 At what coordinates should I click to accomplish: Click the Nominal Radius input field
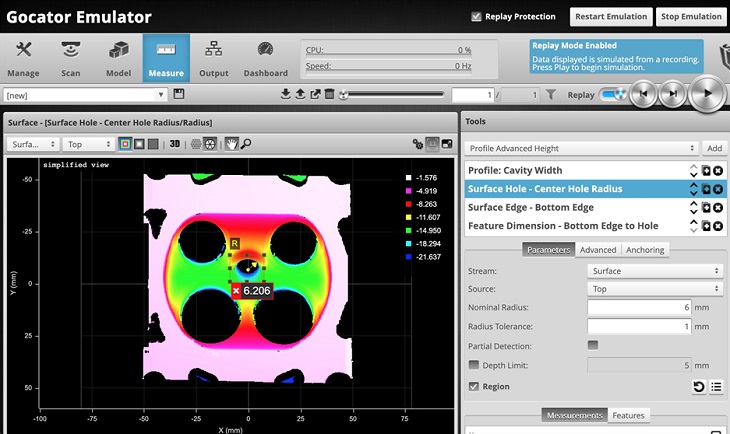639,307
